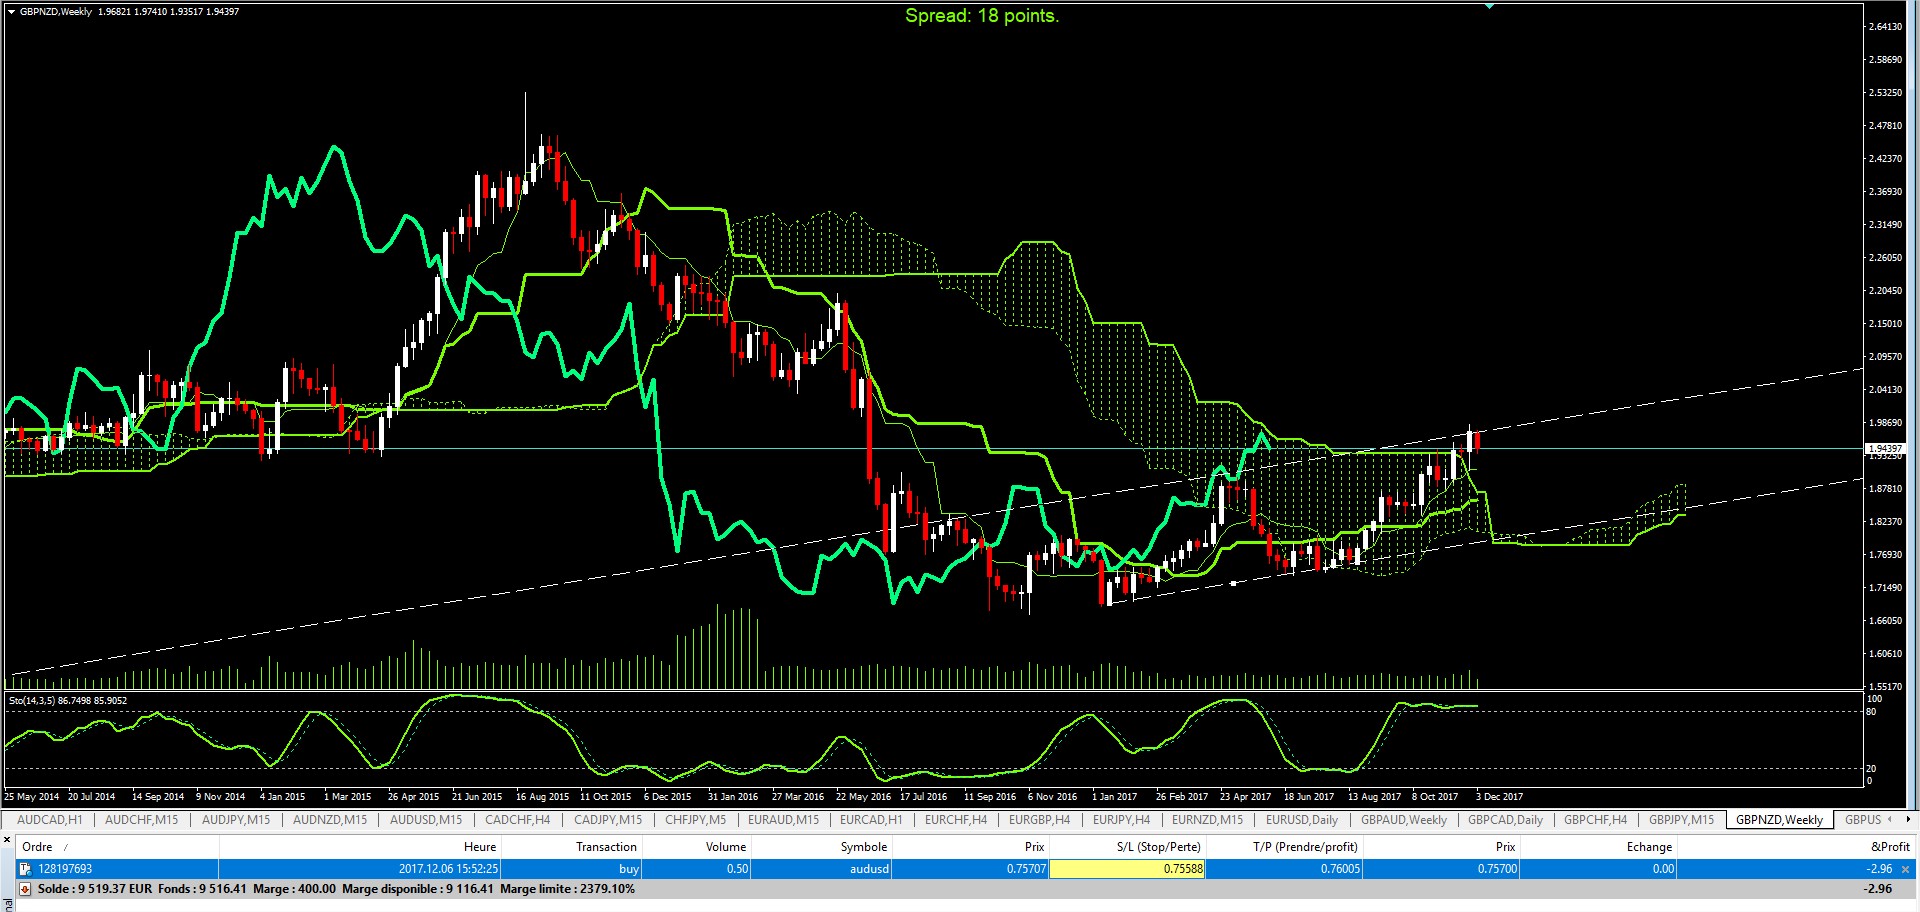Select the EURJPY,H4 chart tab

tap(1122, 820)
